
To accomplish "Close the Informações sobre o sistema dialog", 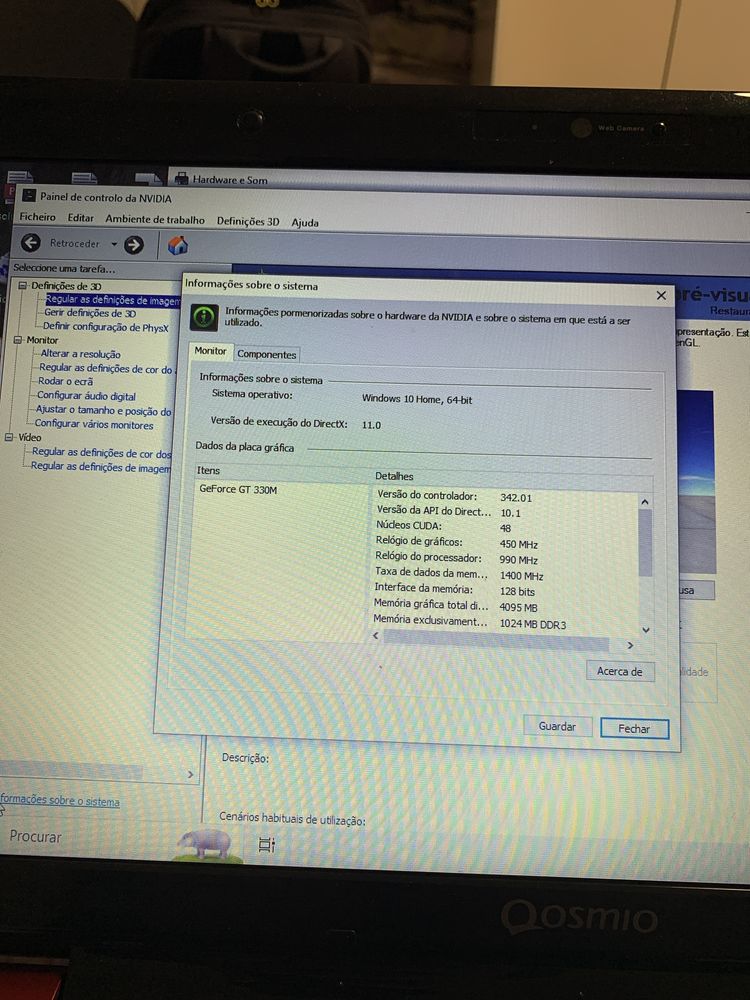I will coord(661,295).
